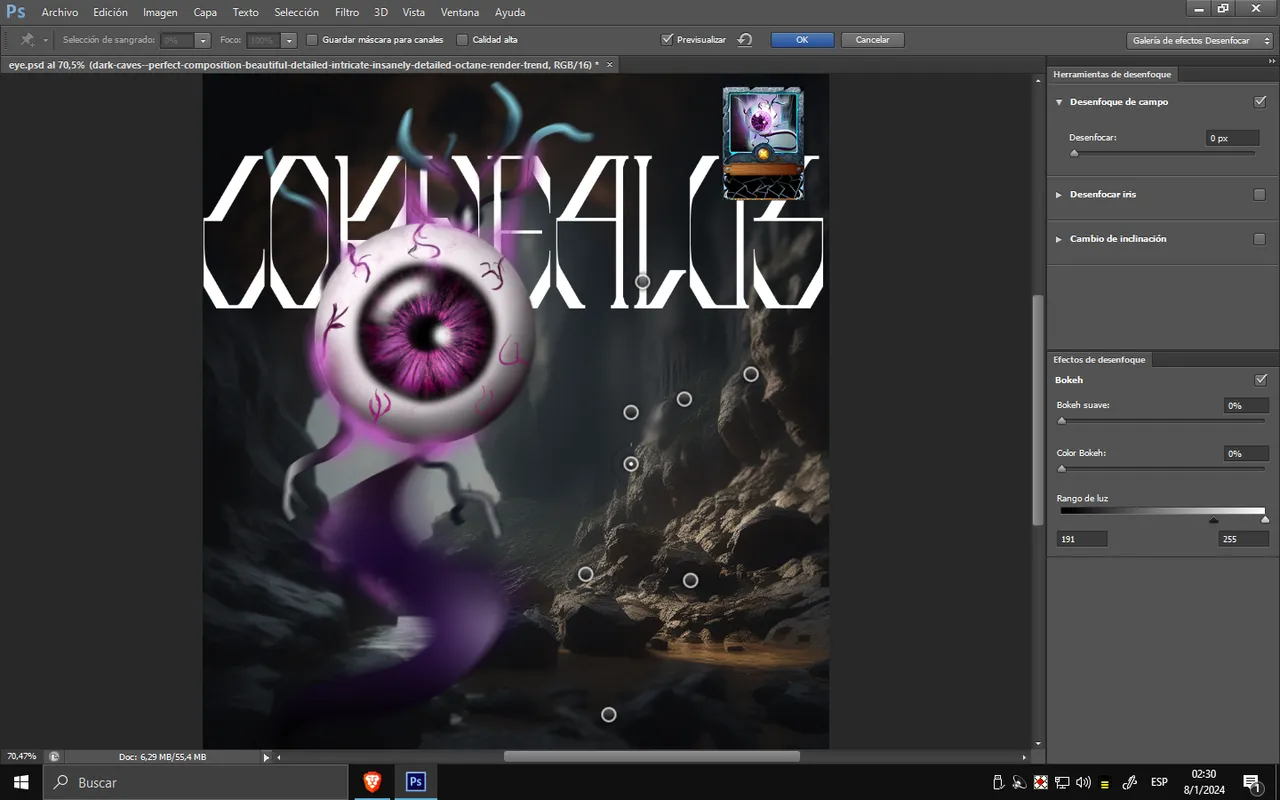Click the status bar export icon beside zoom
This screenshot has width=1280, height=800.
click(53, 757)
